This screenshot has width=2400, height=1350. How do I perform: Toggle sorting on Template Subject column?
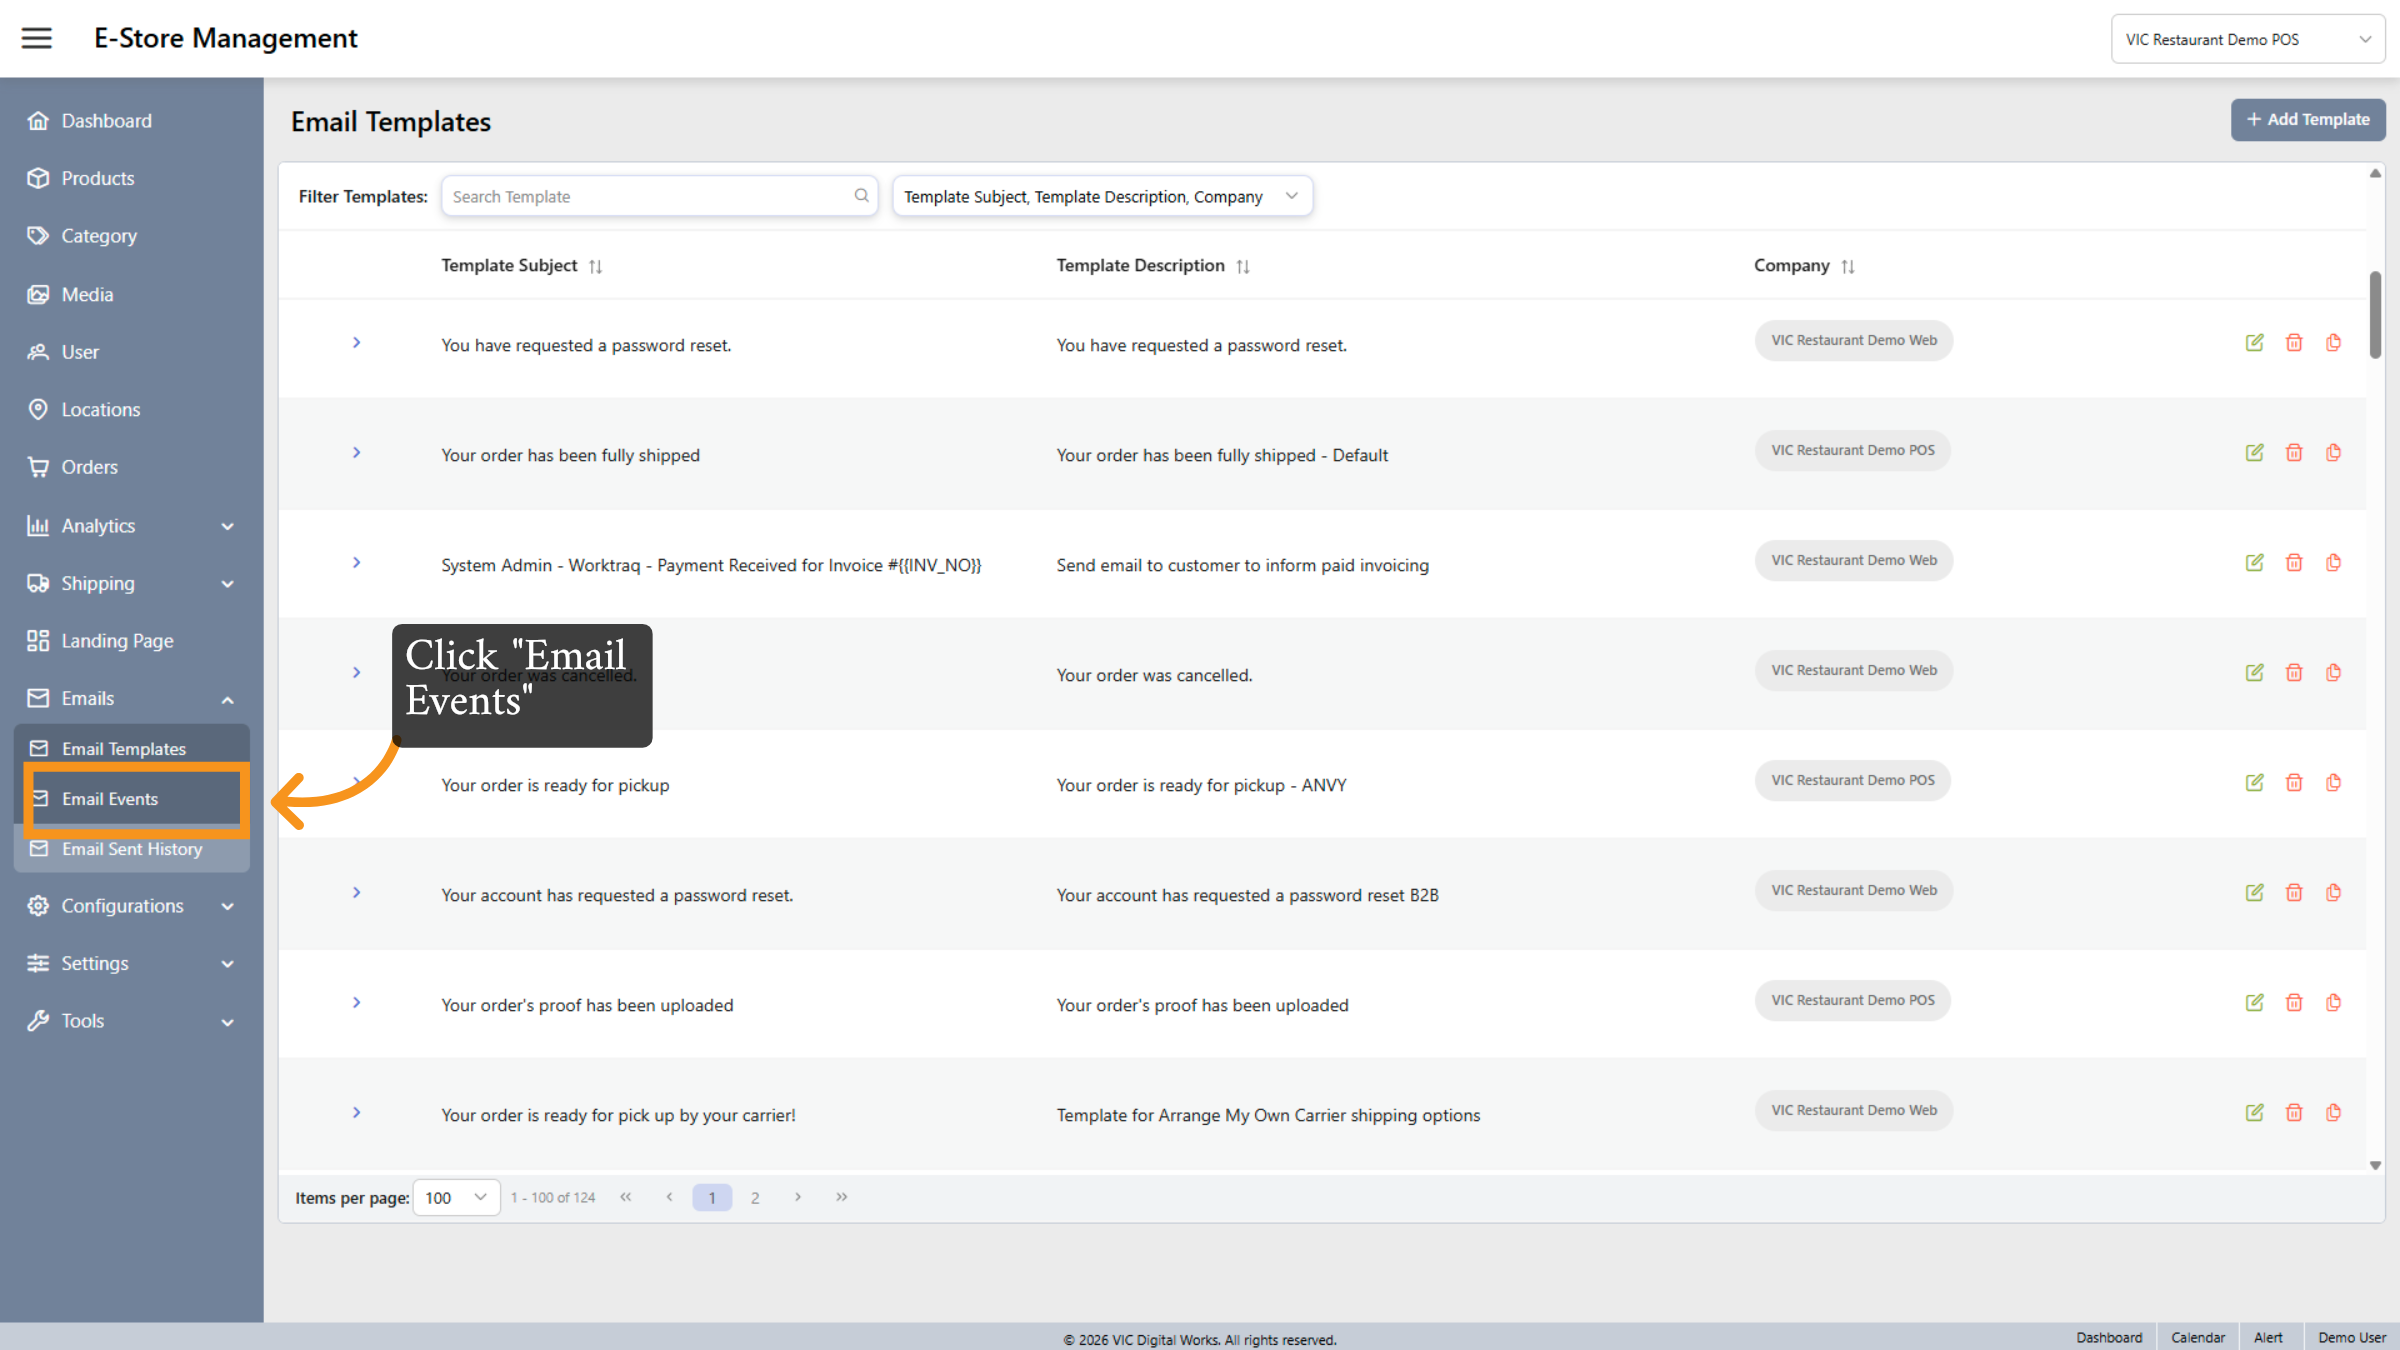pos(596,266)
